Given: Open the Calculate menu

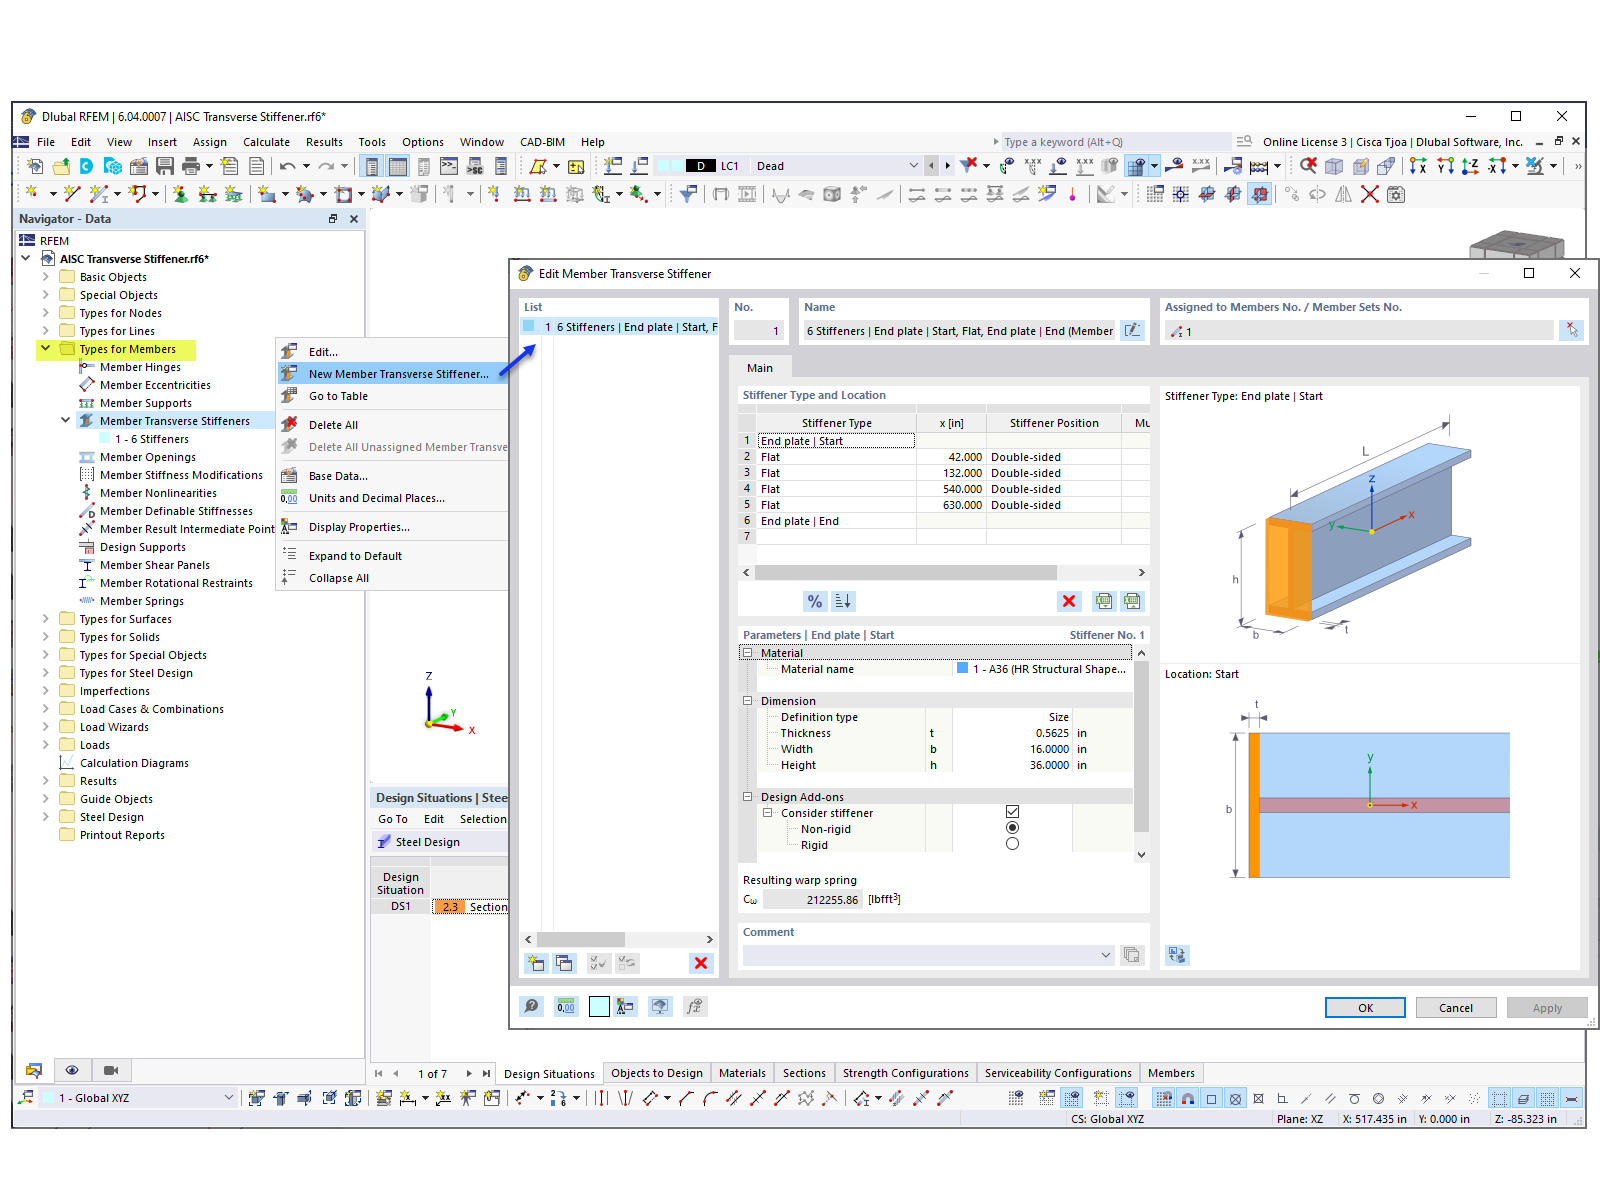Looking at the screenshot, I should click(x=266, y=142).
